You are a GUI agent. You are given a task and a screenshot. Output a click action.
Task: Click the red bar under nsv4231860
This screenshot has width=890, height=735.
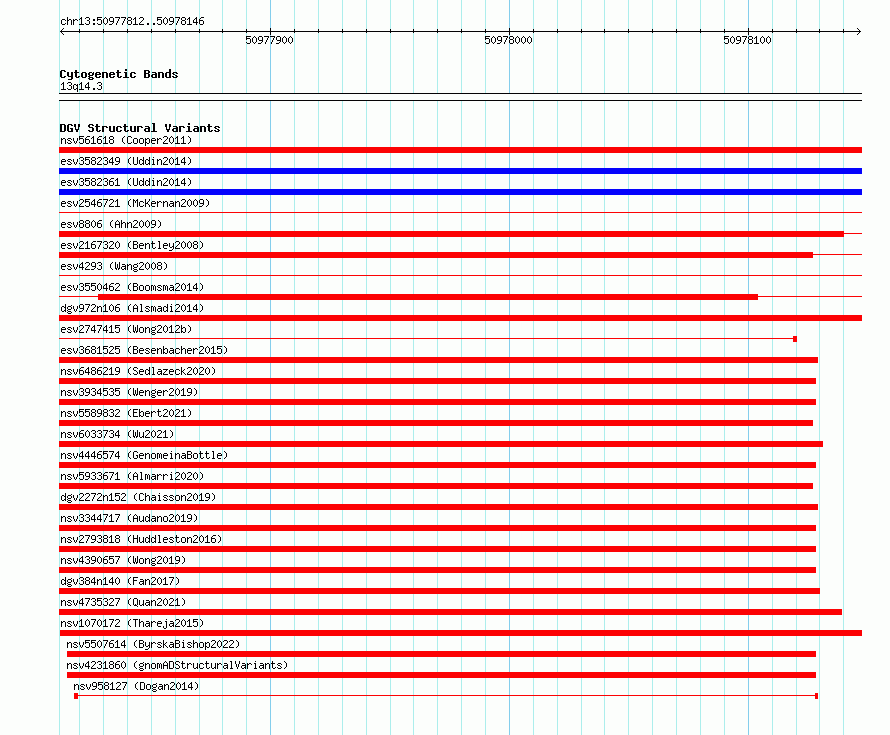click(x=442, y=675)
